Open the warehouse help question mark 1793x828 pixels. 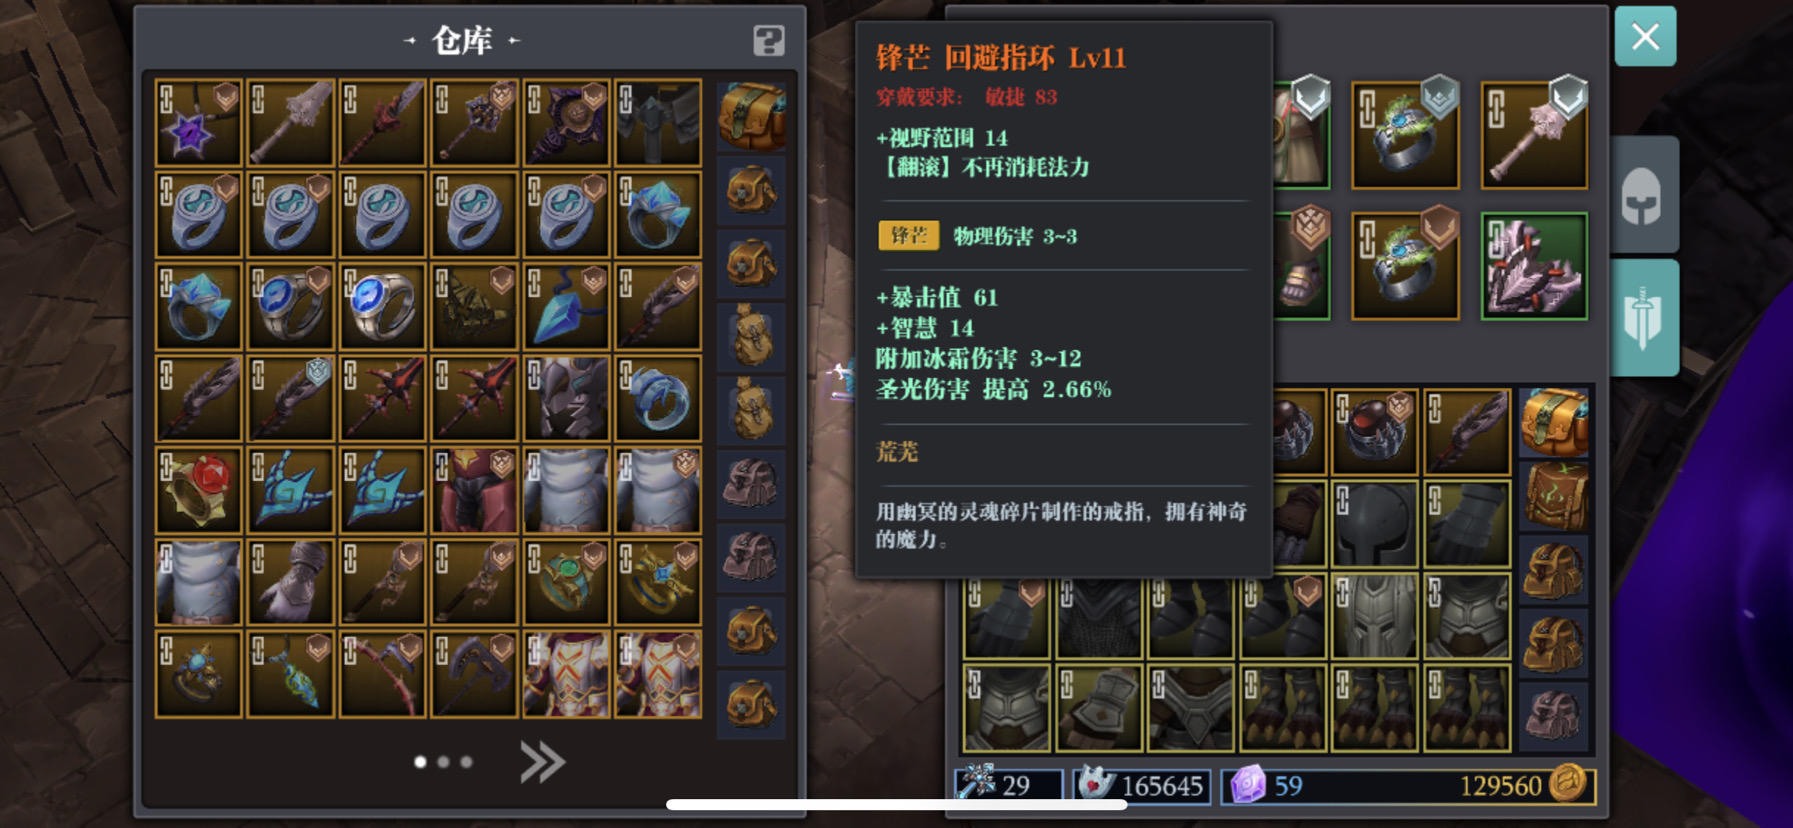[x=768, y=41]
